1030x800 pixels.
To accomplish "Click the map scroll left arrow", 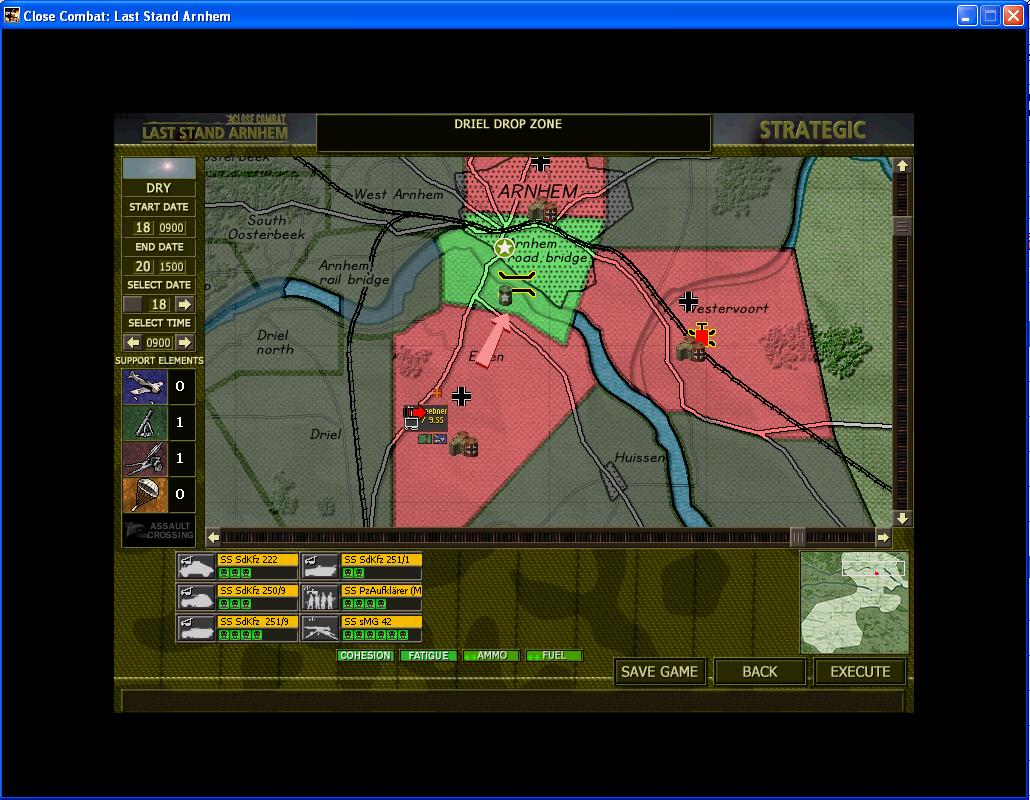I will (x=213, y=537).
